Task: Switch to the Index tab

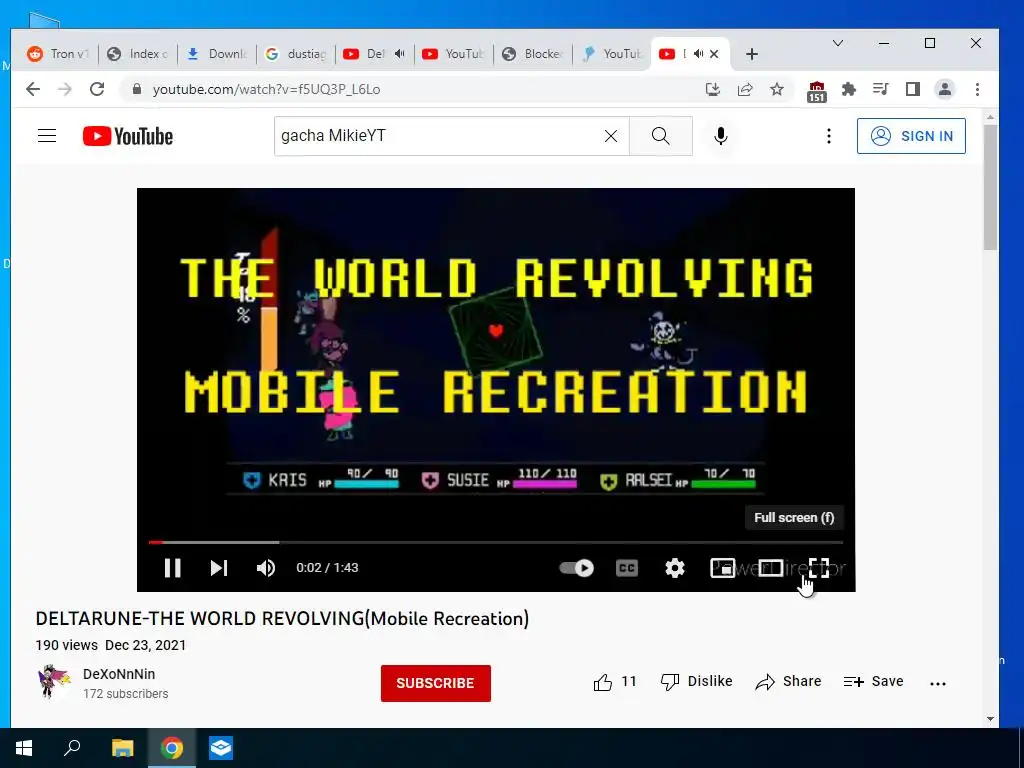Action: [x=138, y=54]
